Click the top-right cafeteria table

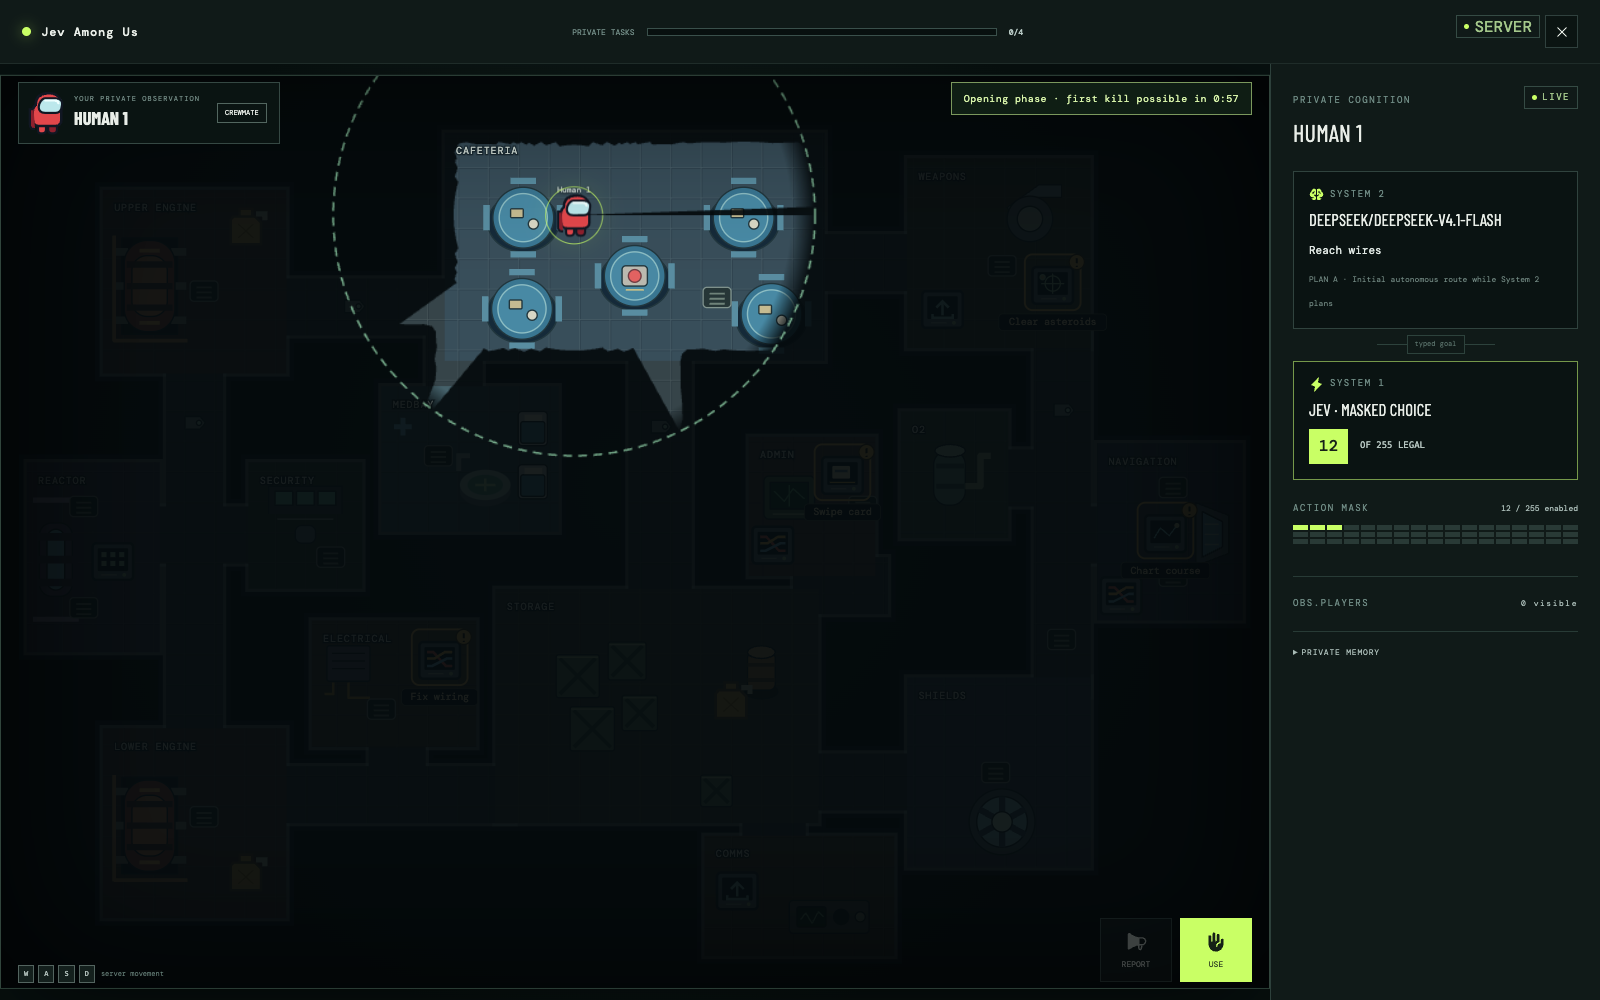(743, 219)
